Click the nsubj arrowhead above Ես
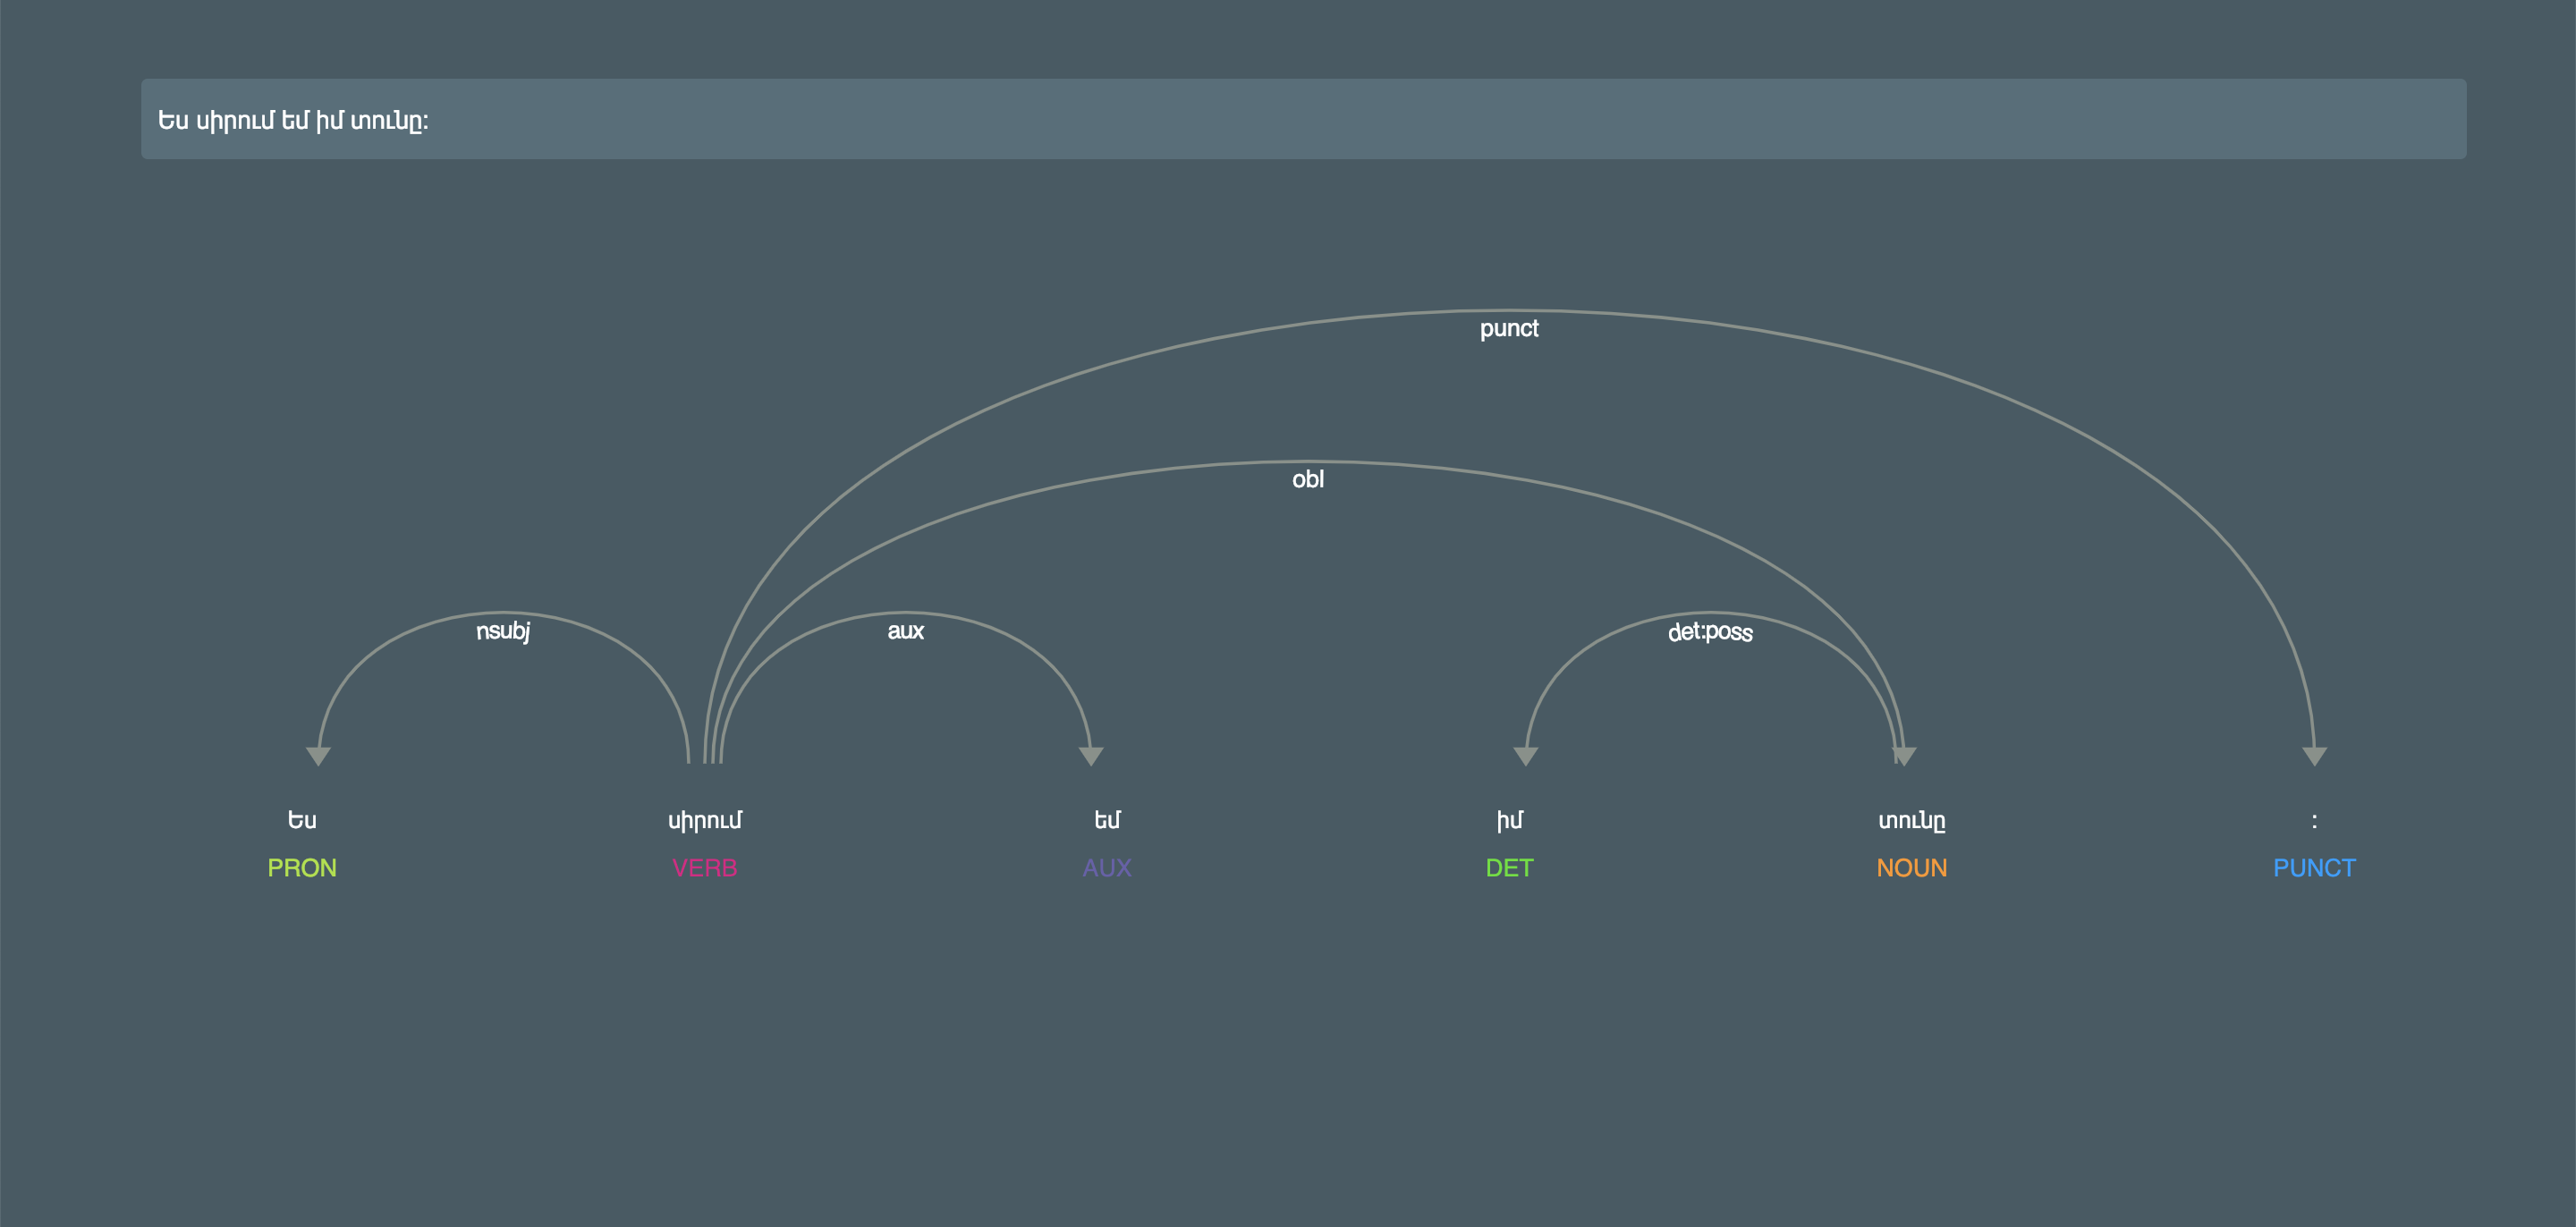Screen dimensions: 2576x1227 point(318,755)
